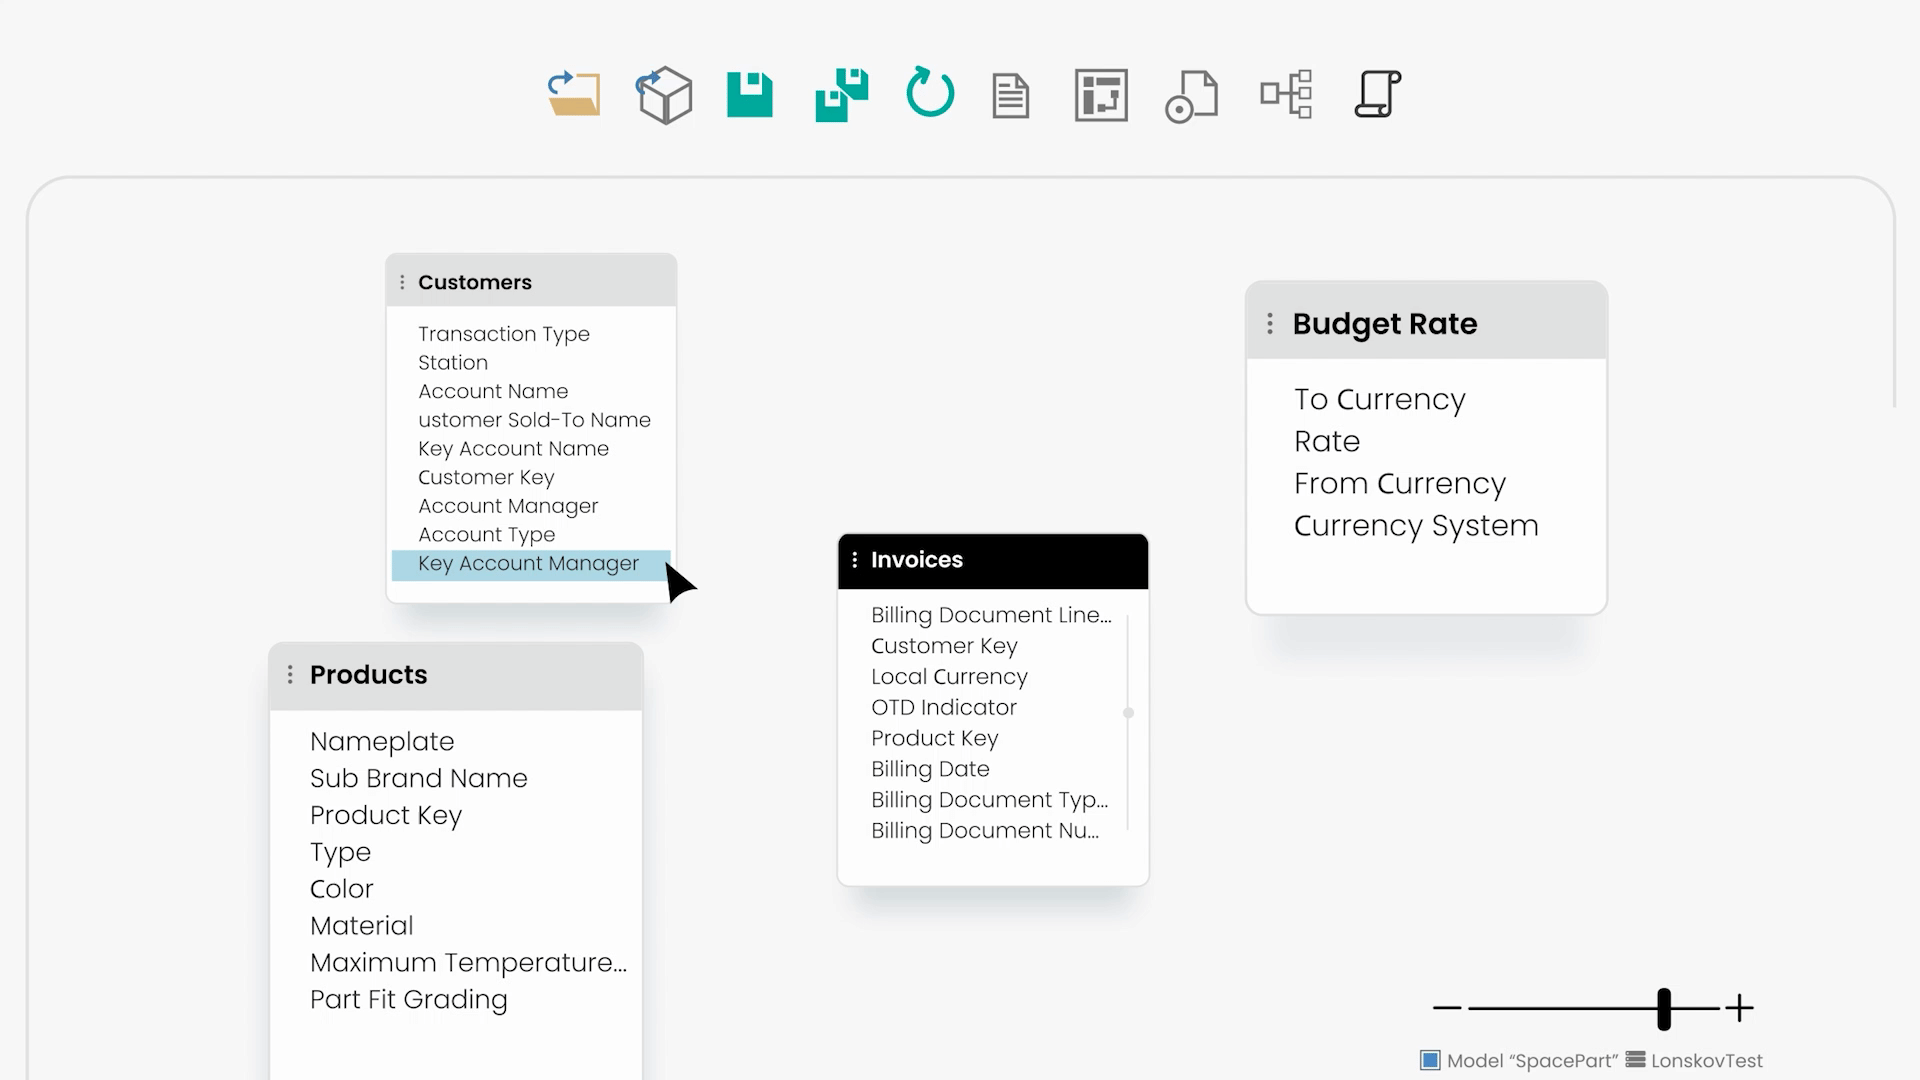The width and height of the screenshot is (1920, 1080).
Task: Click the Products table handle dots
Action: 290,675
